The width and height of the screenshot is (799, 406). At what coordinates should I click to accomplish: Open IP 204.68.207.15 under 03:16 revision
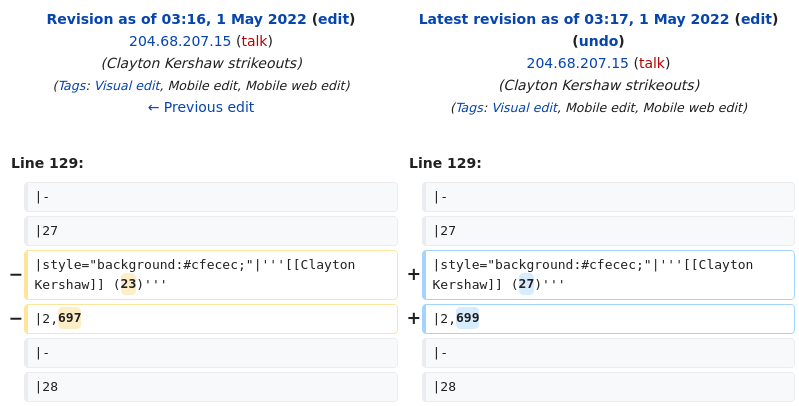pos(180,41)
